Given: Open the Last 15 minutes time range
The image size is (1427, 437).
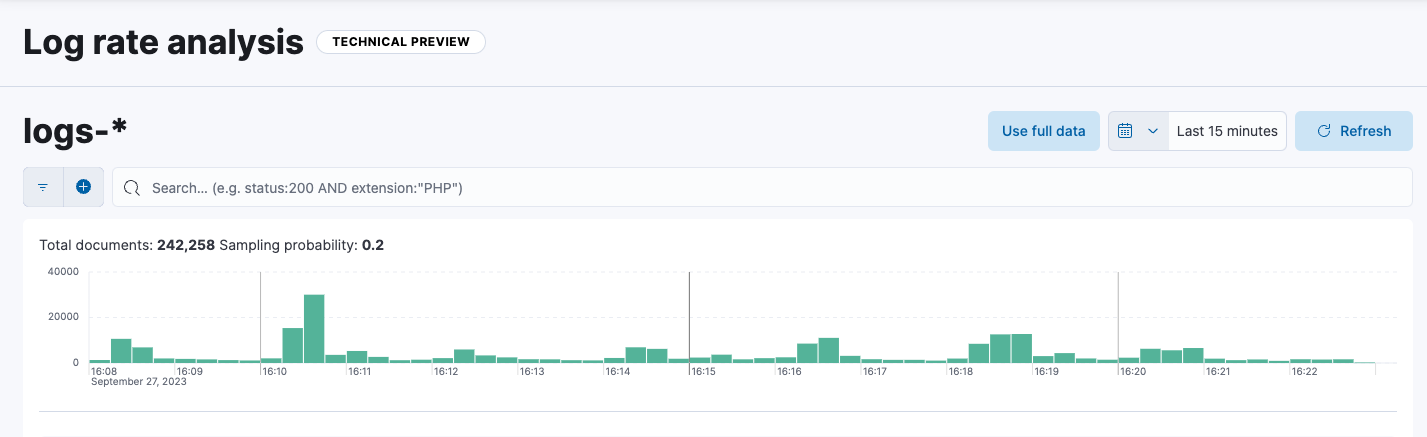Looking at the screenshot, I should [1226, 131].
